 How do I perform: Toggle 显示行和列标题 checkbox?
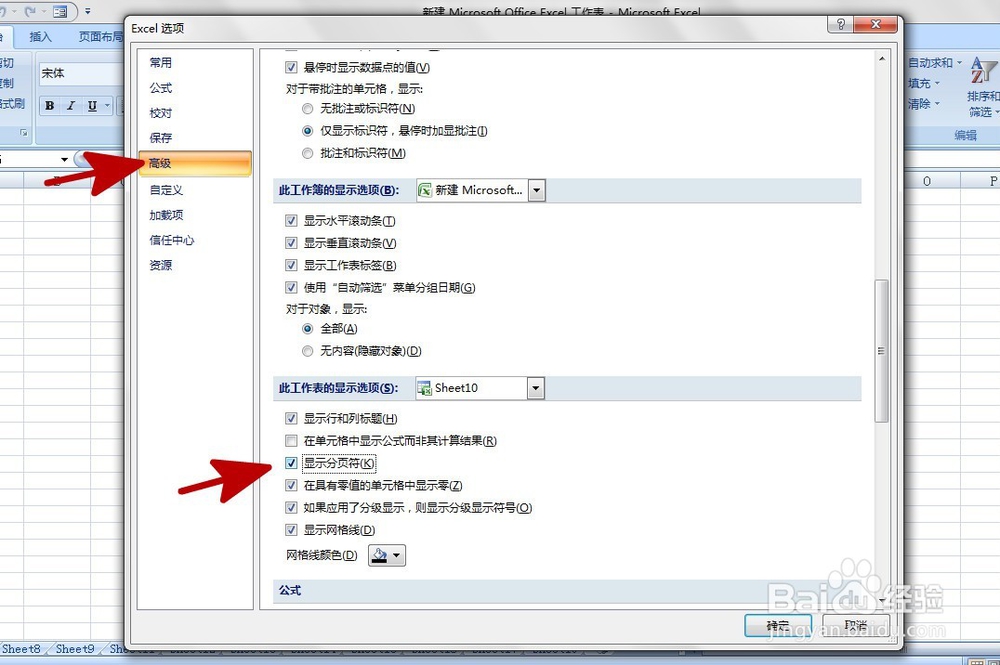tap(291, 418)
